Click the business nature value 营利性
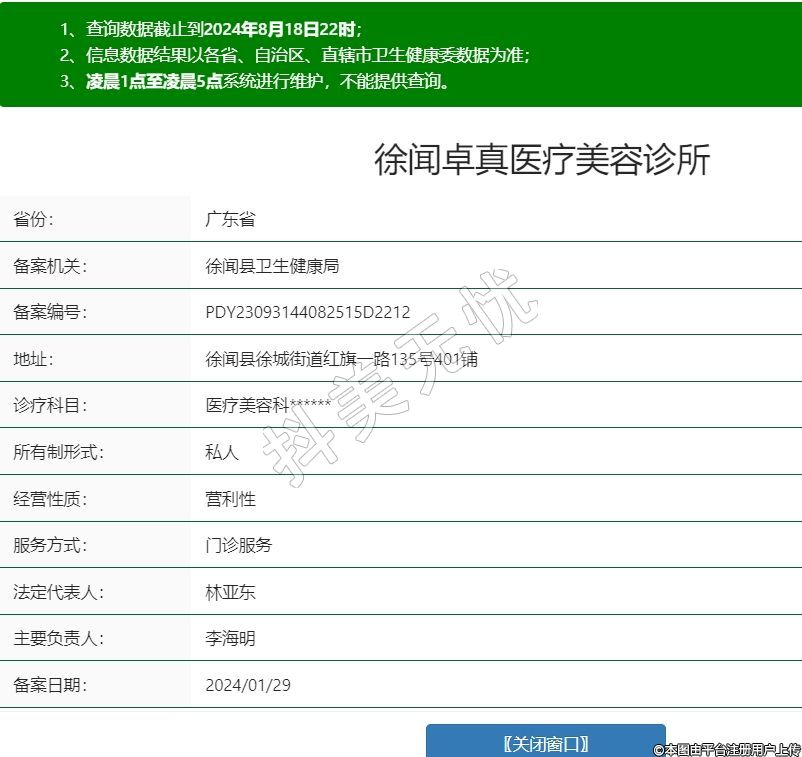 [x=230, y=498]
